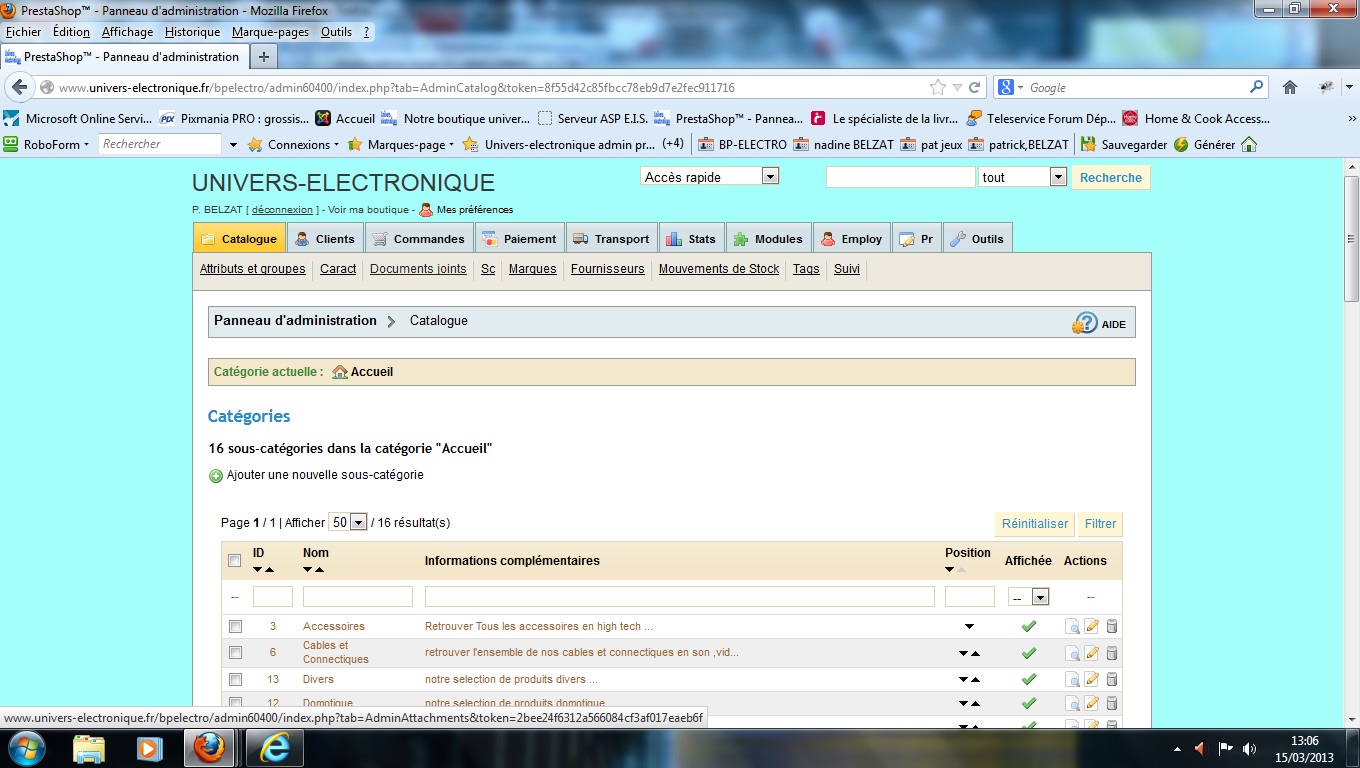
Task: Check the box for Cables et Connectiques
Action: click(x=235, y=653)
